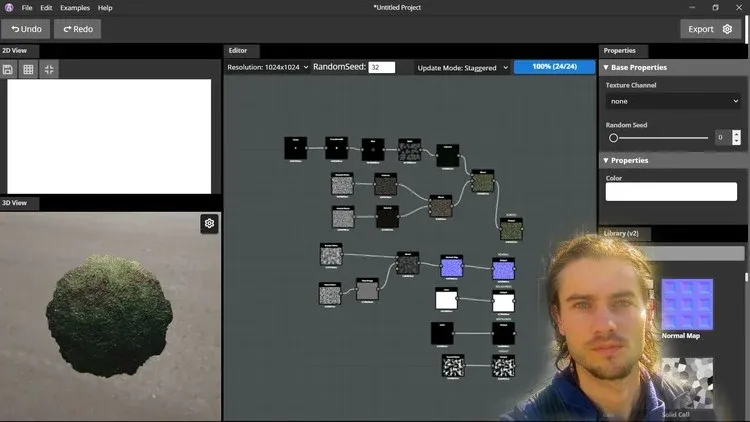Viewport: 750px width, 422px height.
Task: Click the Redo button
Action: coord(77,29)
